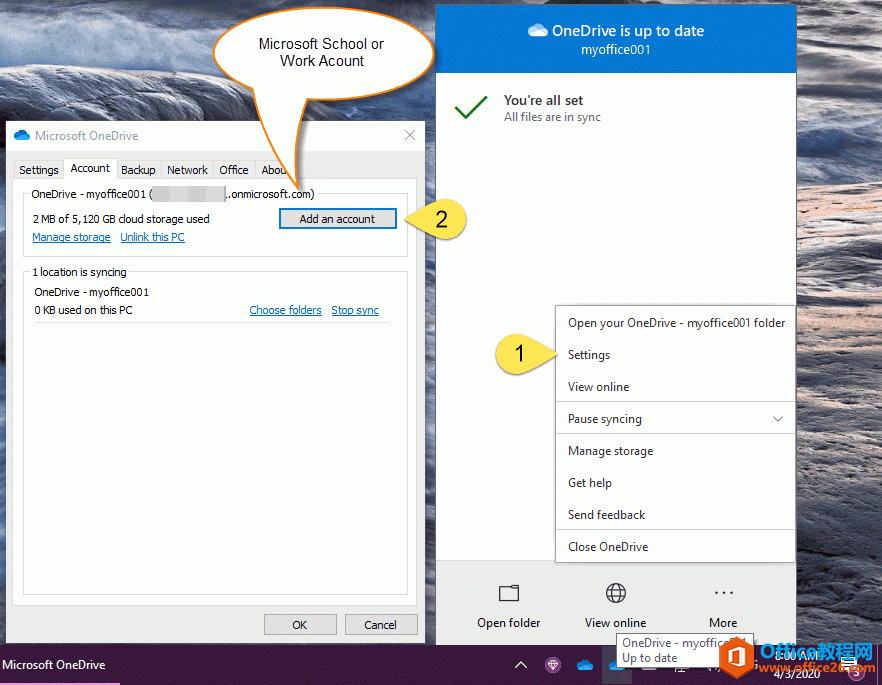Click Unlink this PC
This screenshot has height=685, width=882.
(x=152, y=237)
